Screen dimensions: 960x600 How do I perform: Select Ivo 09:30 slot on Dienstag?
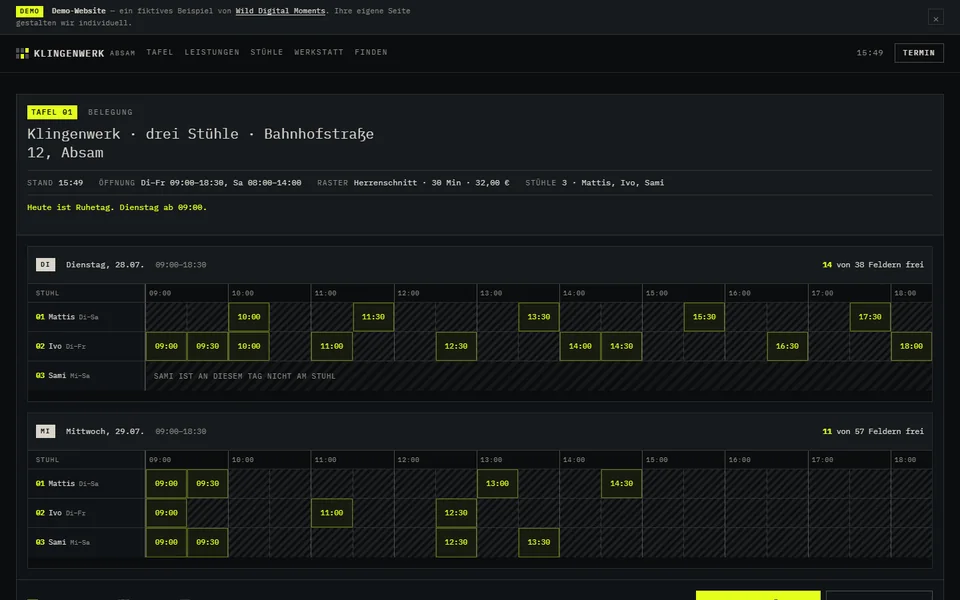point(208,347)
